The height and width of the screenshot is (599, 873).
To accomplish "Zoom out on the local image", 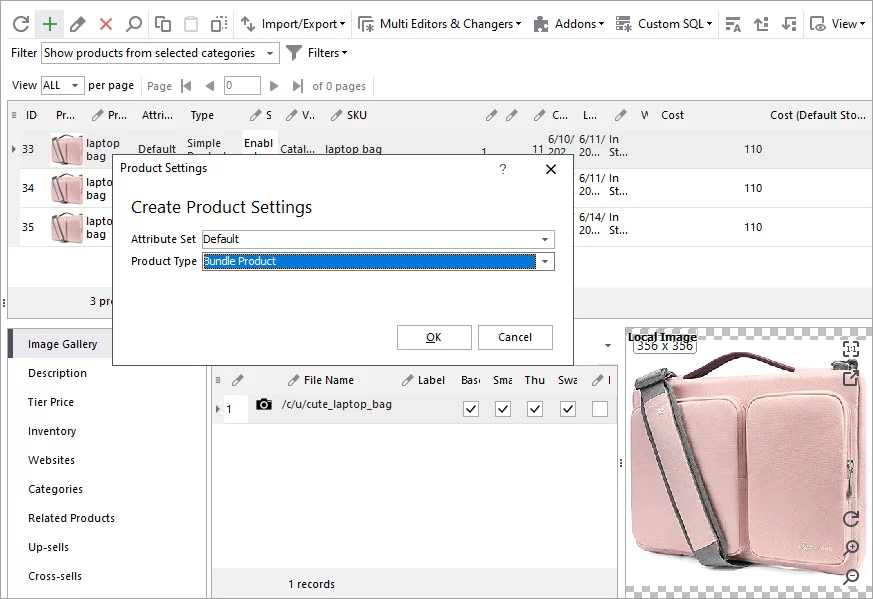I will point(851,577).
